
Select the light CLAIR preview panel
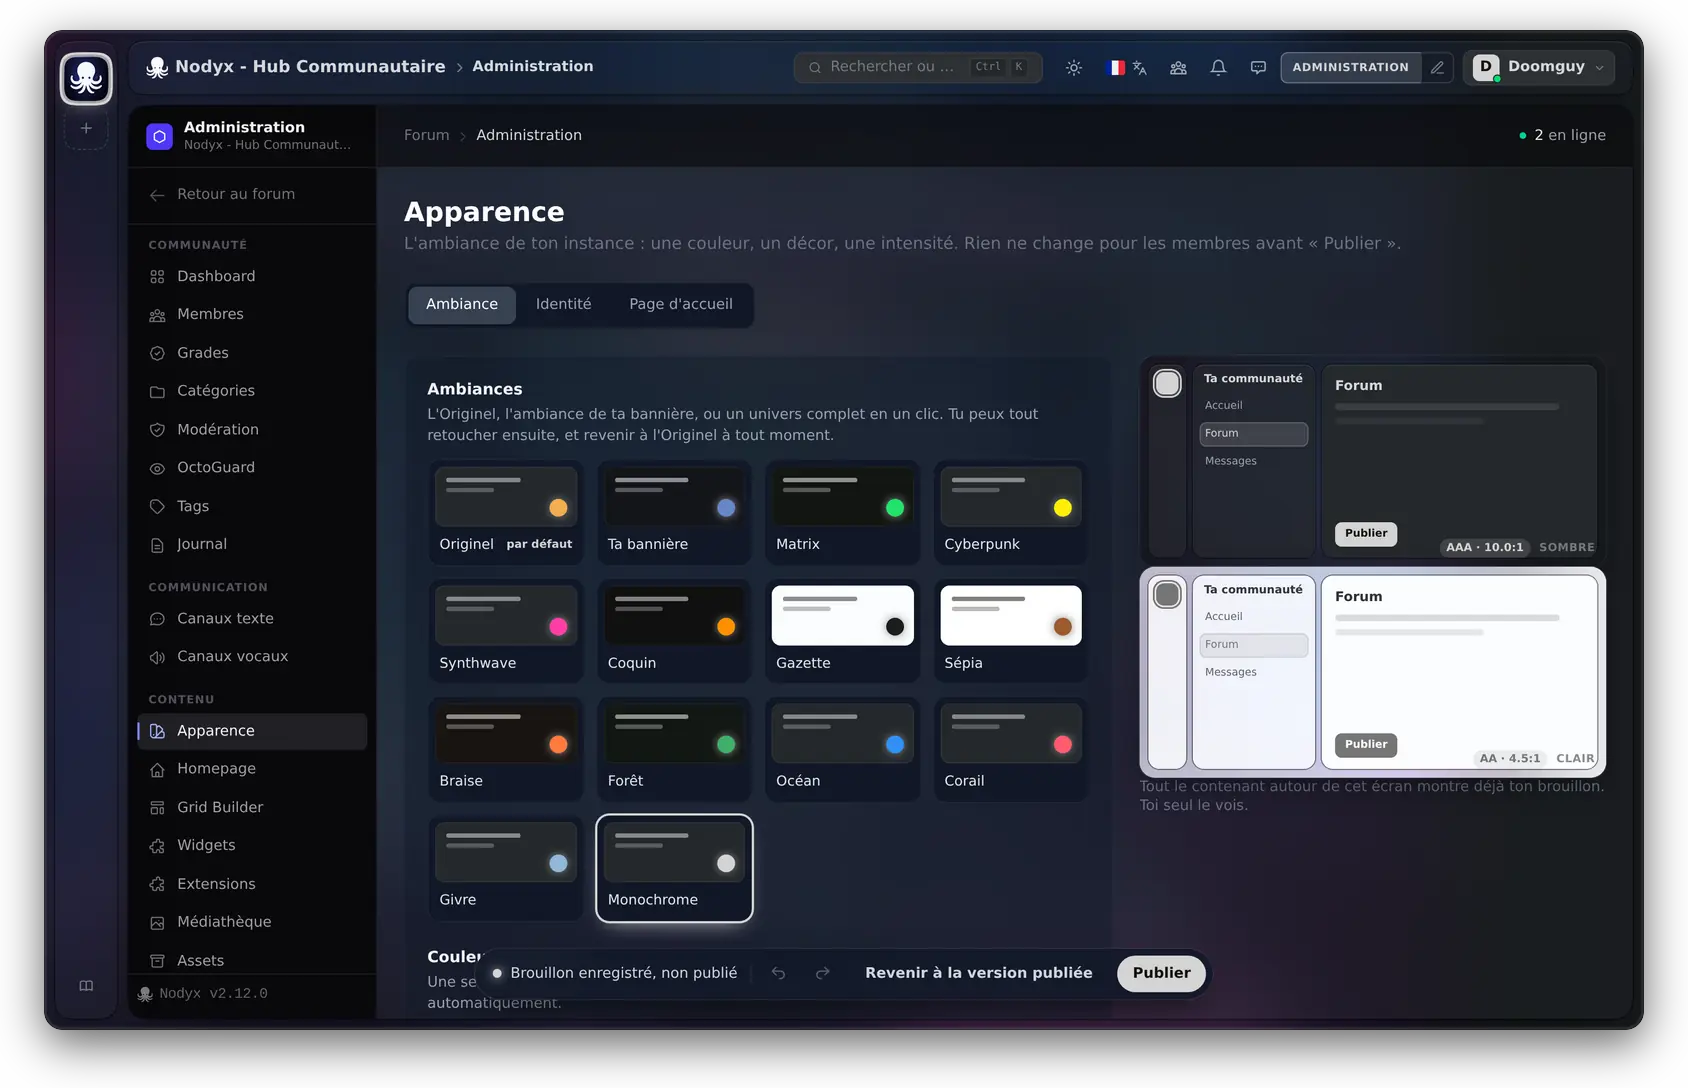click(x=1372, y=671)
